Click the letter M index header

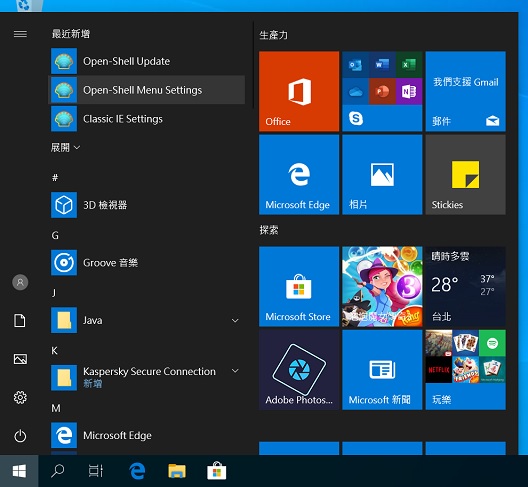pos(56,408)
